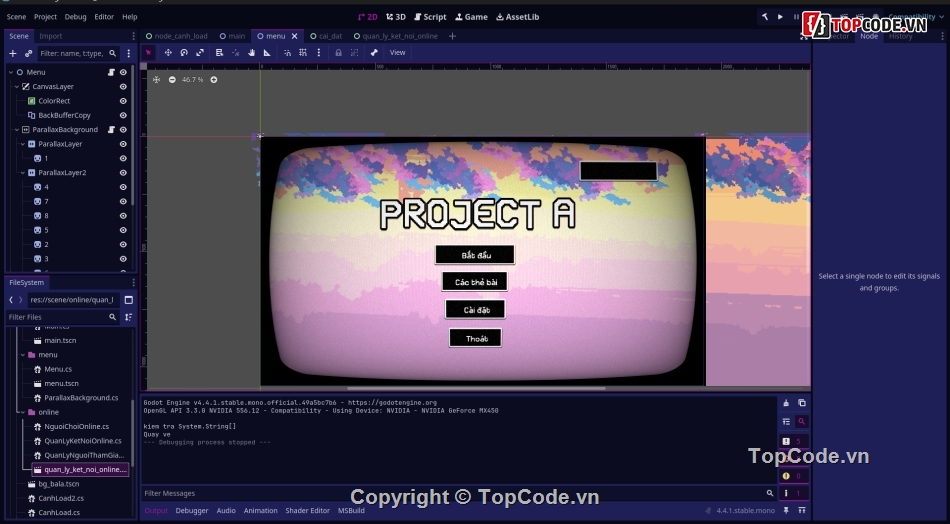Click the list-select nodes tool
This screenshot has height=524, width=950.
(x=219, y=53)
